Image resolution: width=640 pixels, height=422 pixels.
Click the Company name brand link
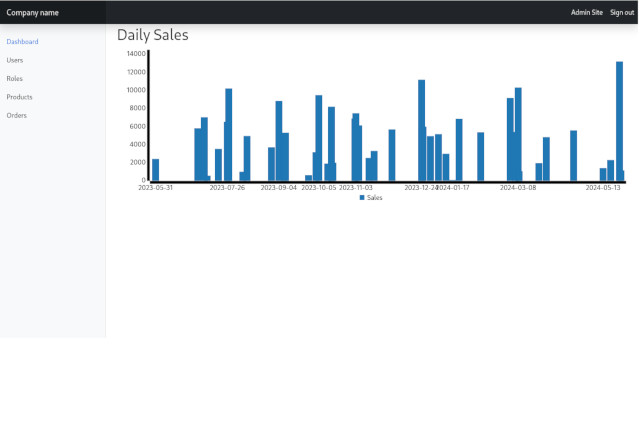tap(33, 12)
